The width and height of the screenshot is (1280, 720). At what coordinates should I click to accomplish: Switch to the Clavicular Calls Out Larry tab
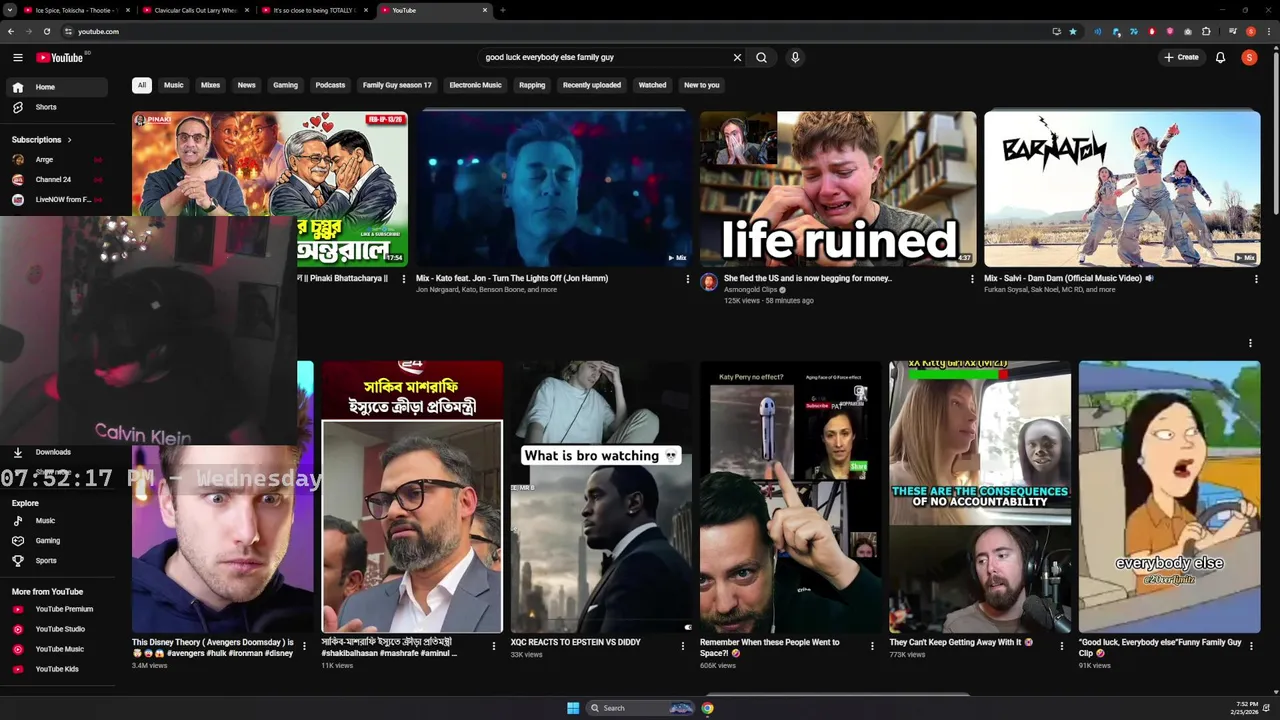(195, 10)
